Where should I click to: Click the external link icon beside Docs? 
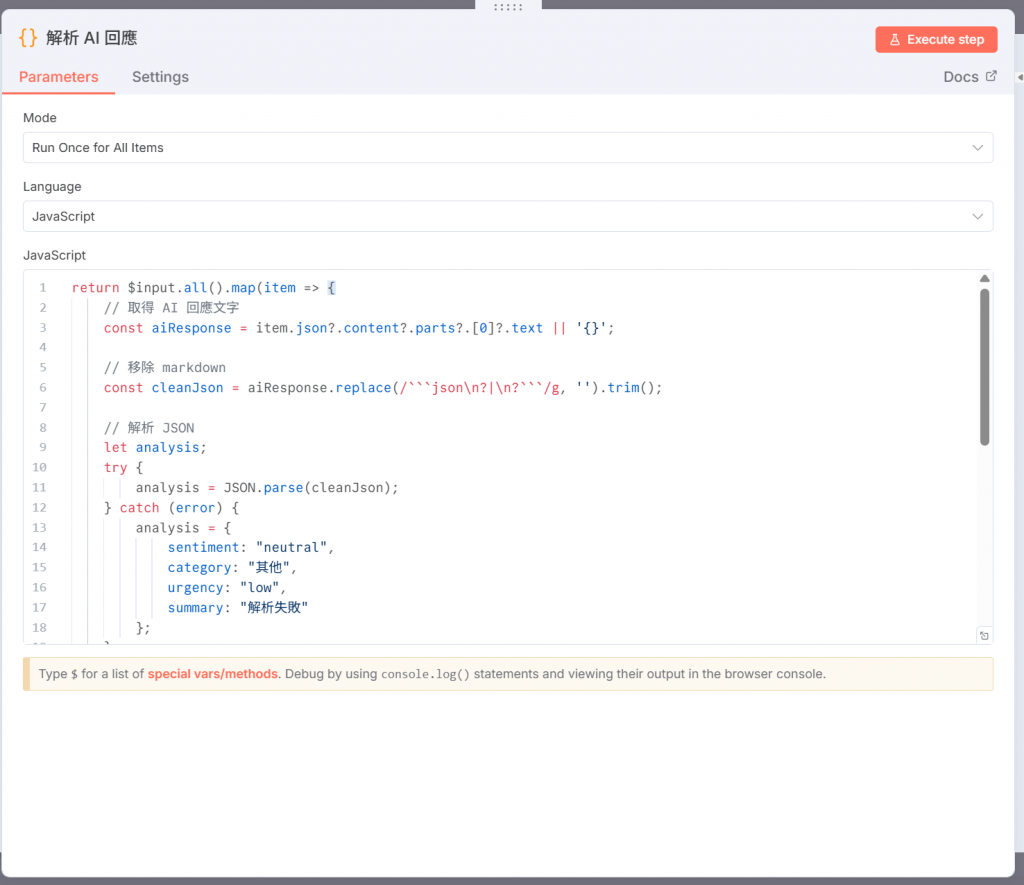point(991,76)
